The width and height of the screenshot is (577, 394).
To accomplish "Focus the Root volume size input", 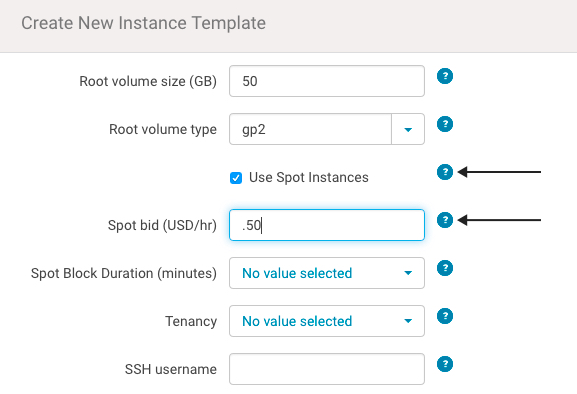I will pyautogui.click(x=327, y=81).
